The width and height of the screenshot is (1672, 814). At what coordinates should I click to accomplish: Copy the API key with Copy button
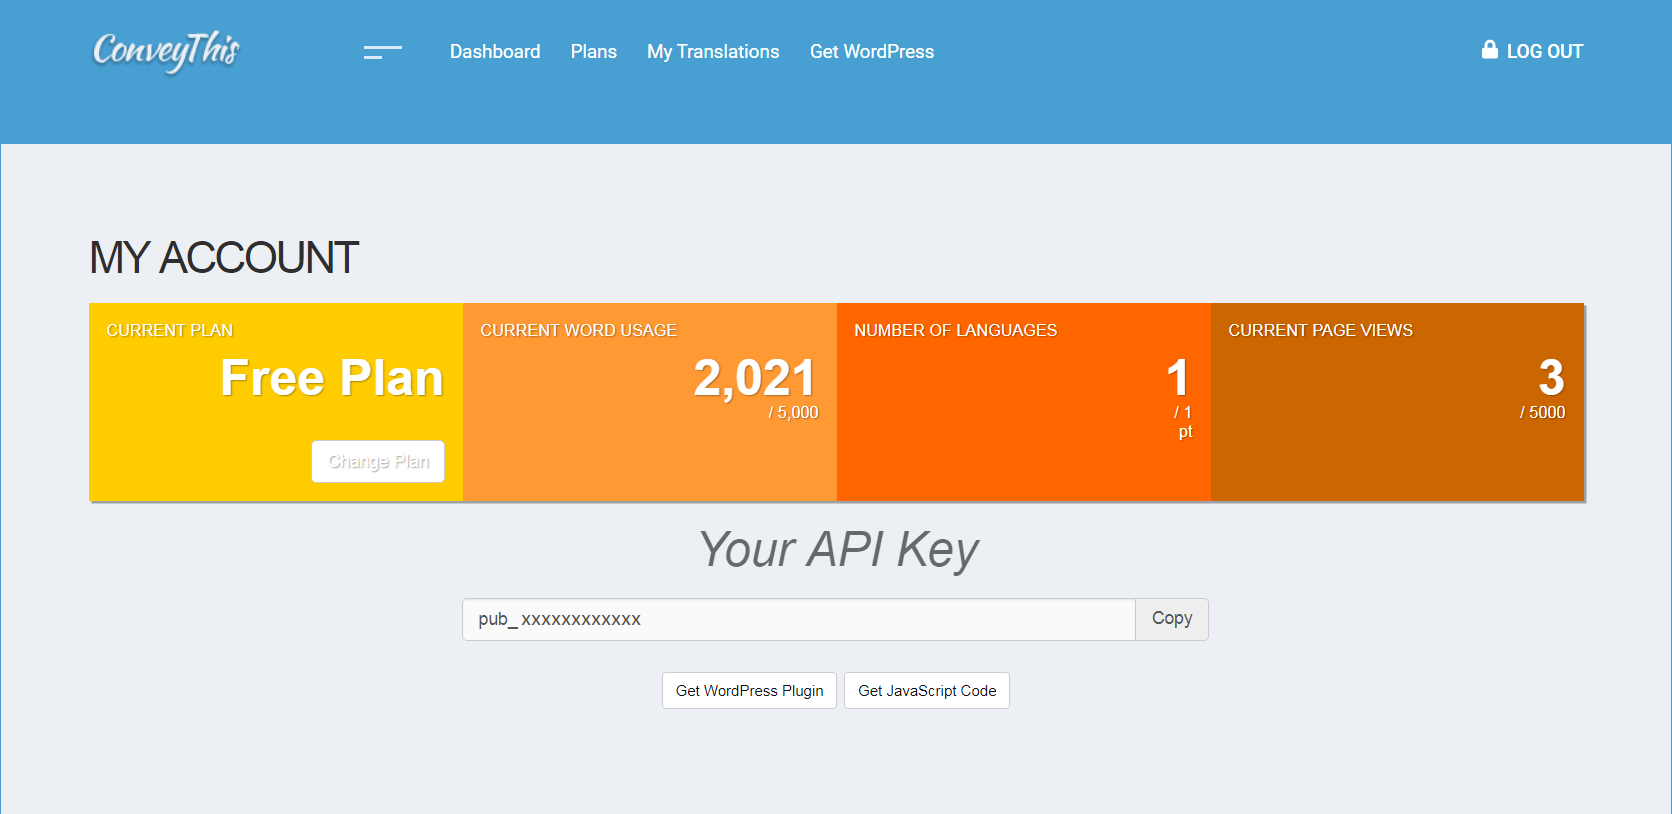coord(1171,619)
